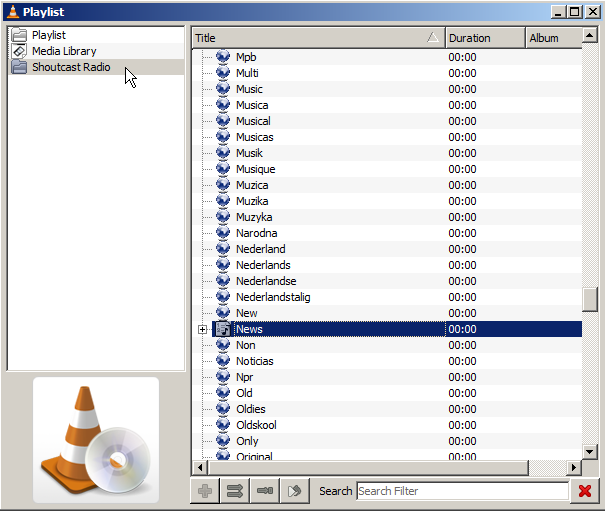Click the globe icon beside Oldies
The image size is (605, 511).
click(x=224, y=409)
